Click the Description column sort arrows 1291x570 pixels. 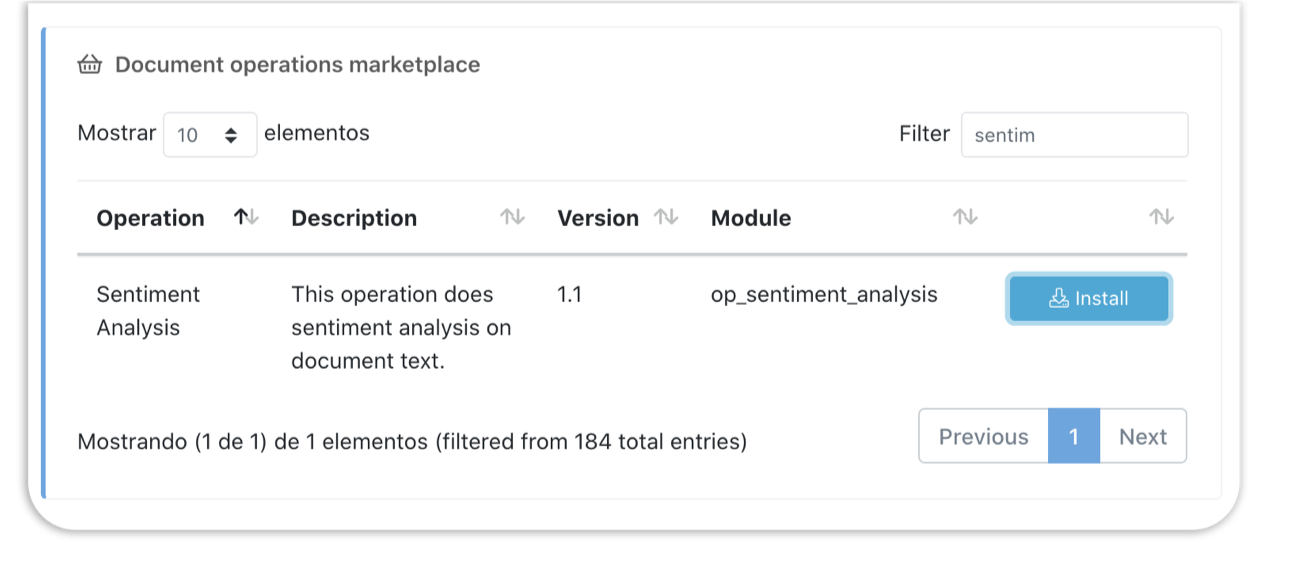click(x=512, y=217)
